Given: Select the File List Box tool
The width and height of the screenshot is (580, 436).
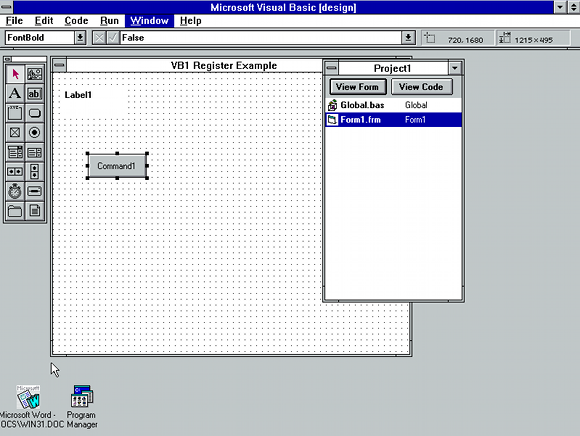Looking at the screenshot, I should [x=35, y=211].
